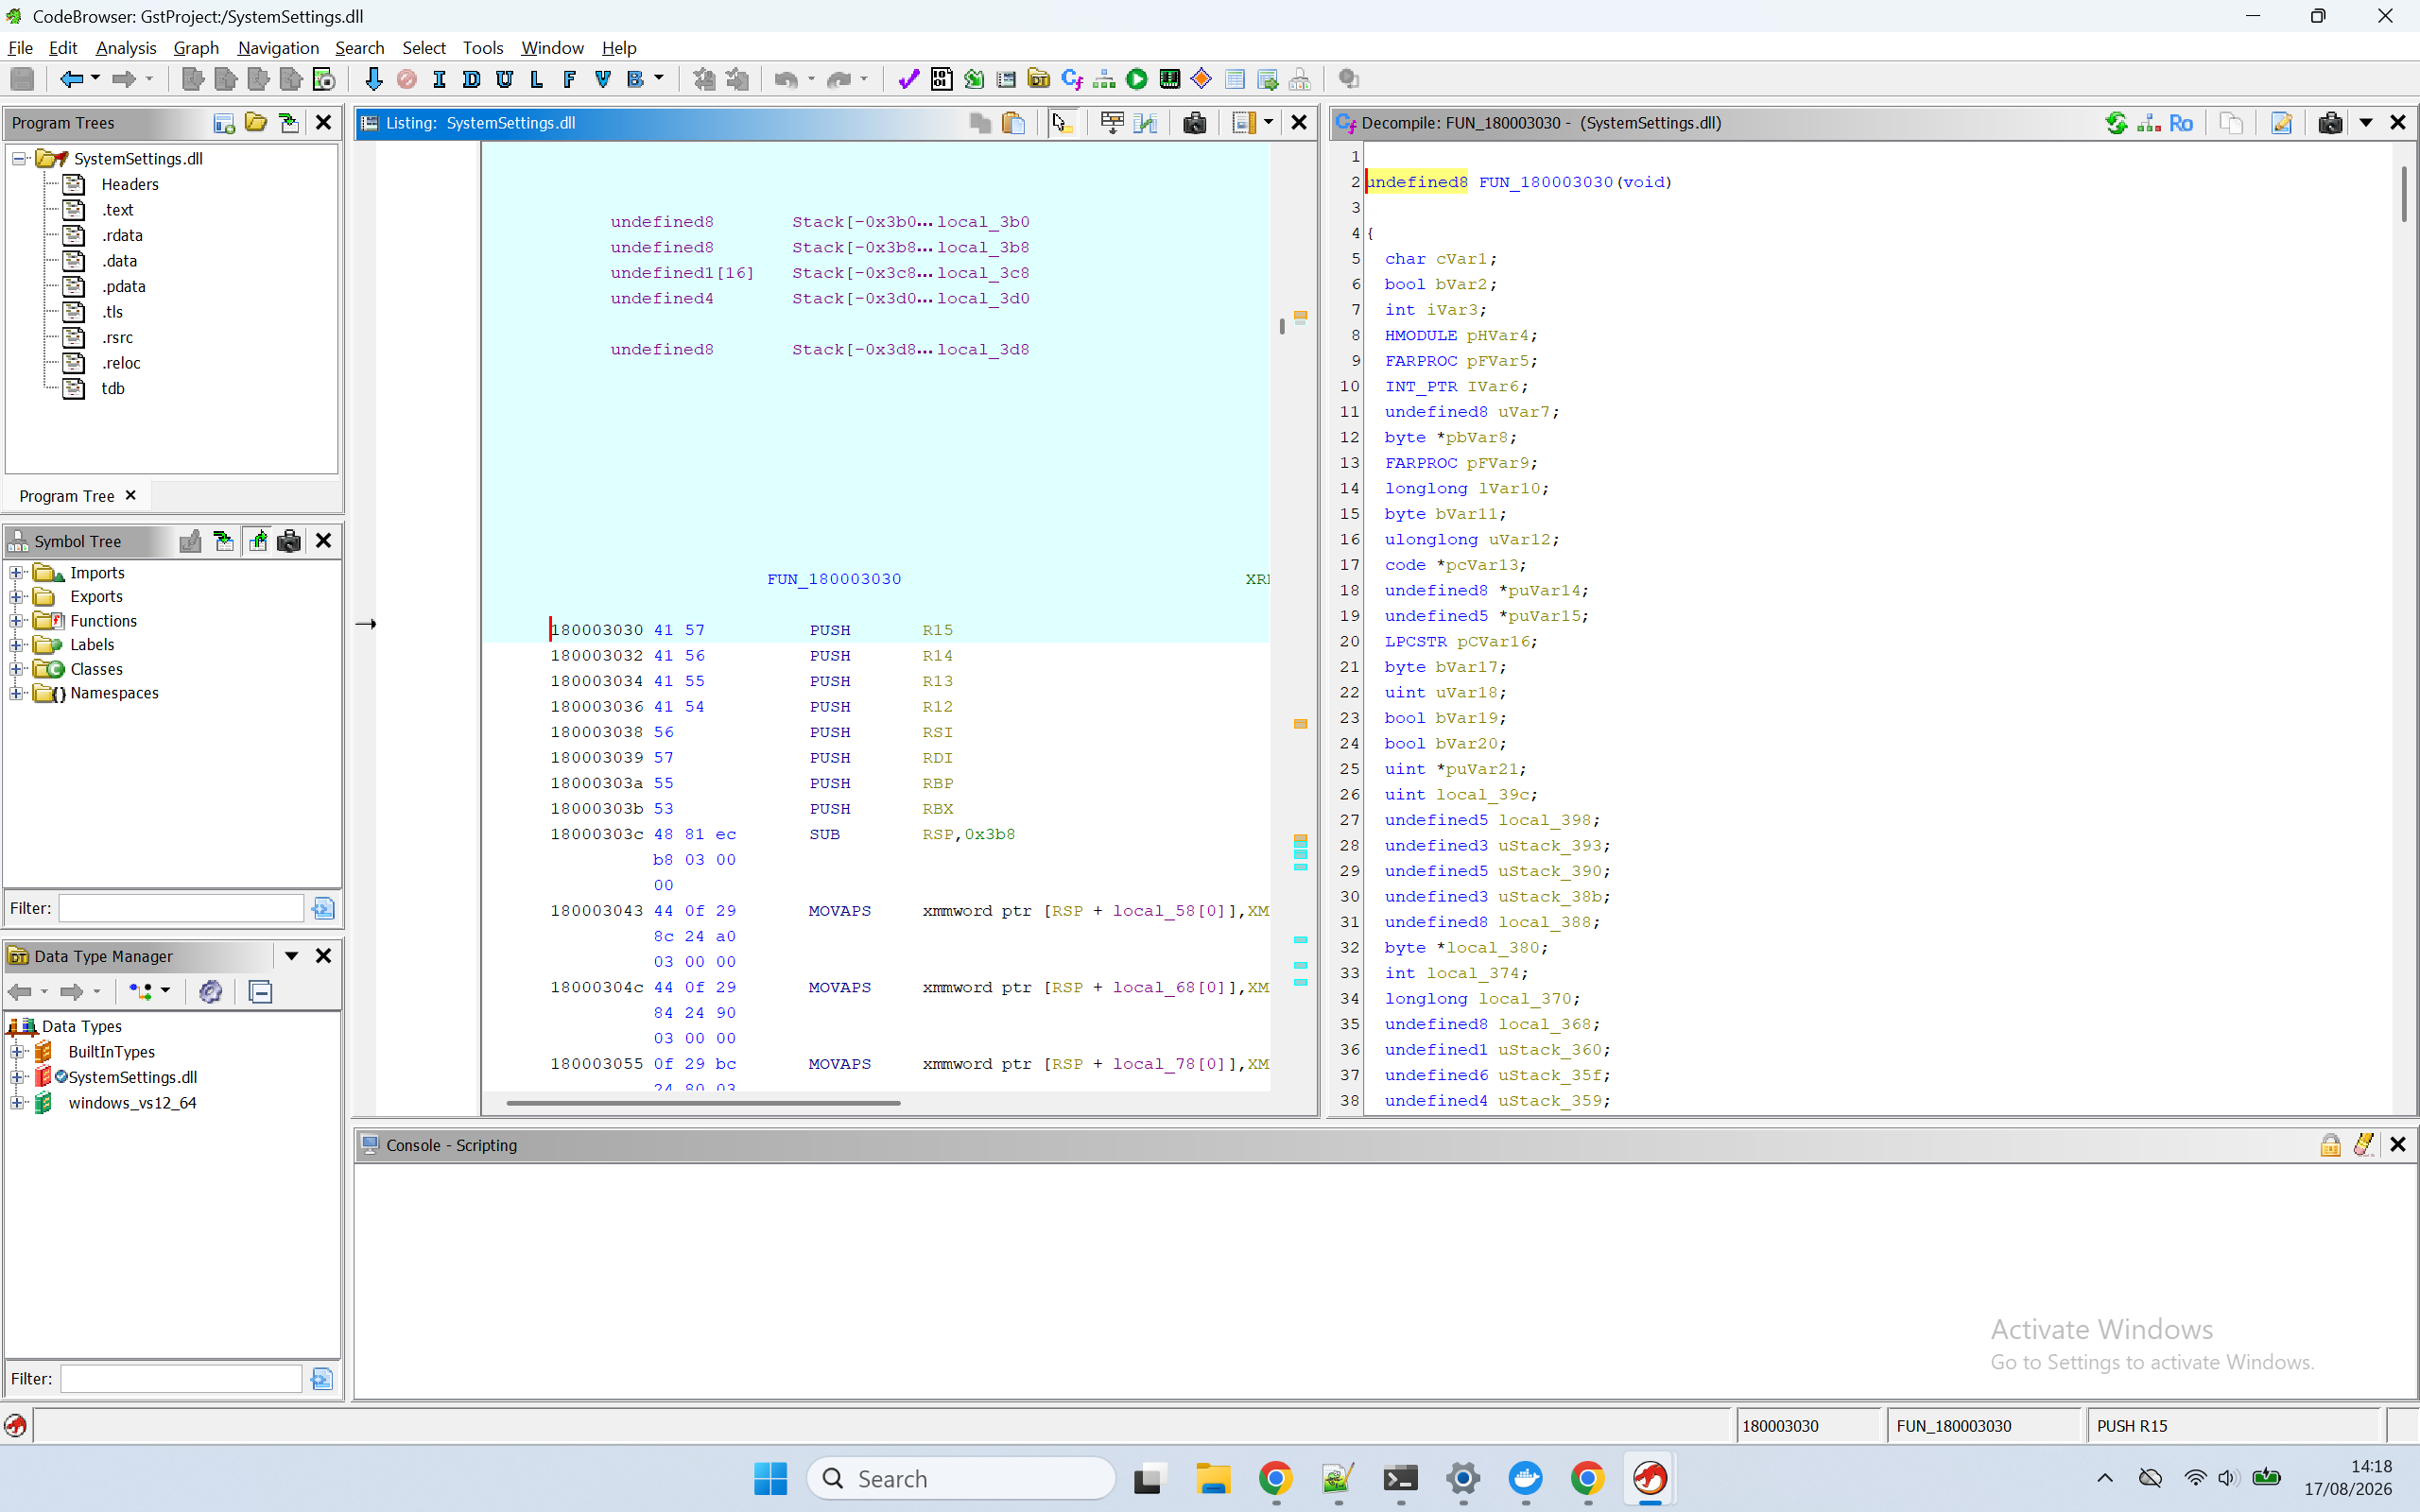The height and width of the screenshot is (1512, 2420).
Task: Select the .rdata section in Program Trees
Action: pos(122,235)
